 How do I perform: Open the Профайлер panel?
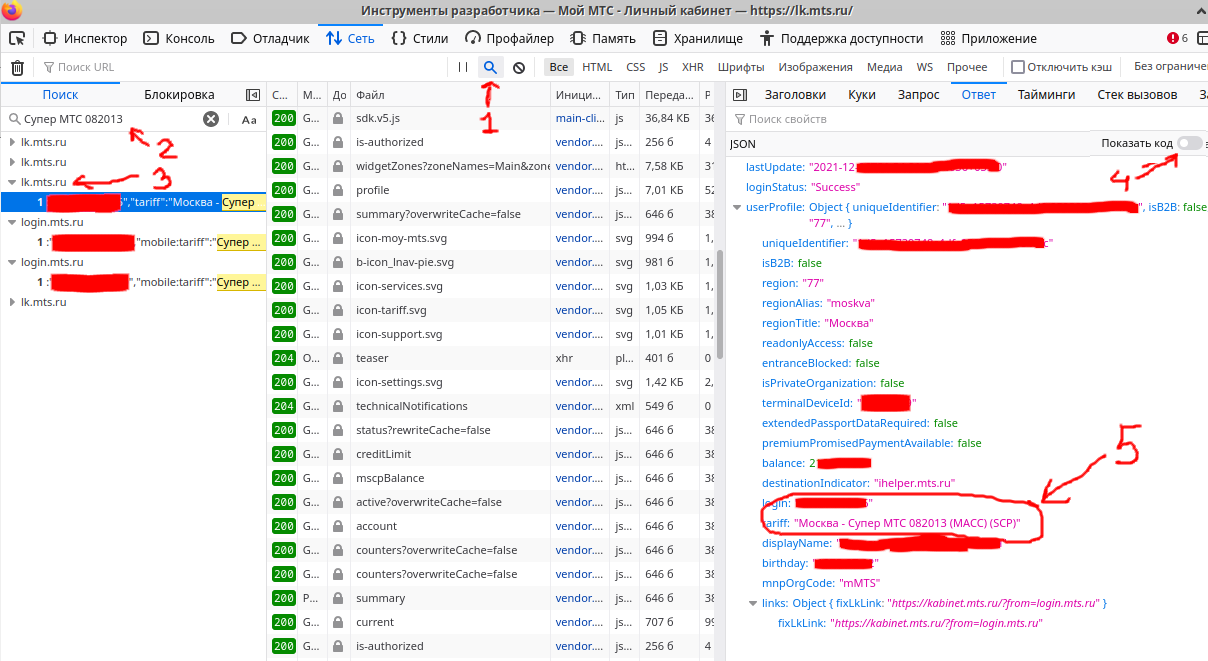tap(509, 38)
